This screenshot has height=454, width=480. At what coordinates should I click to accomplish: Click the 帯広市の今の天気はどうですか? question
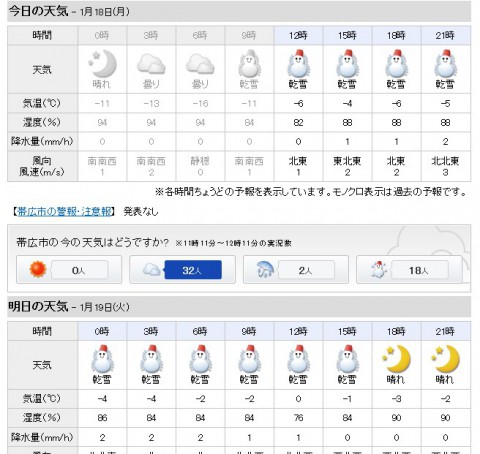[93, 242]
